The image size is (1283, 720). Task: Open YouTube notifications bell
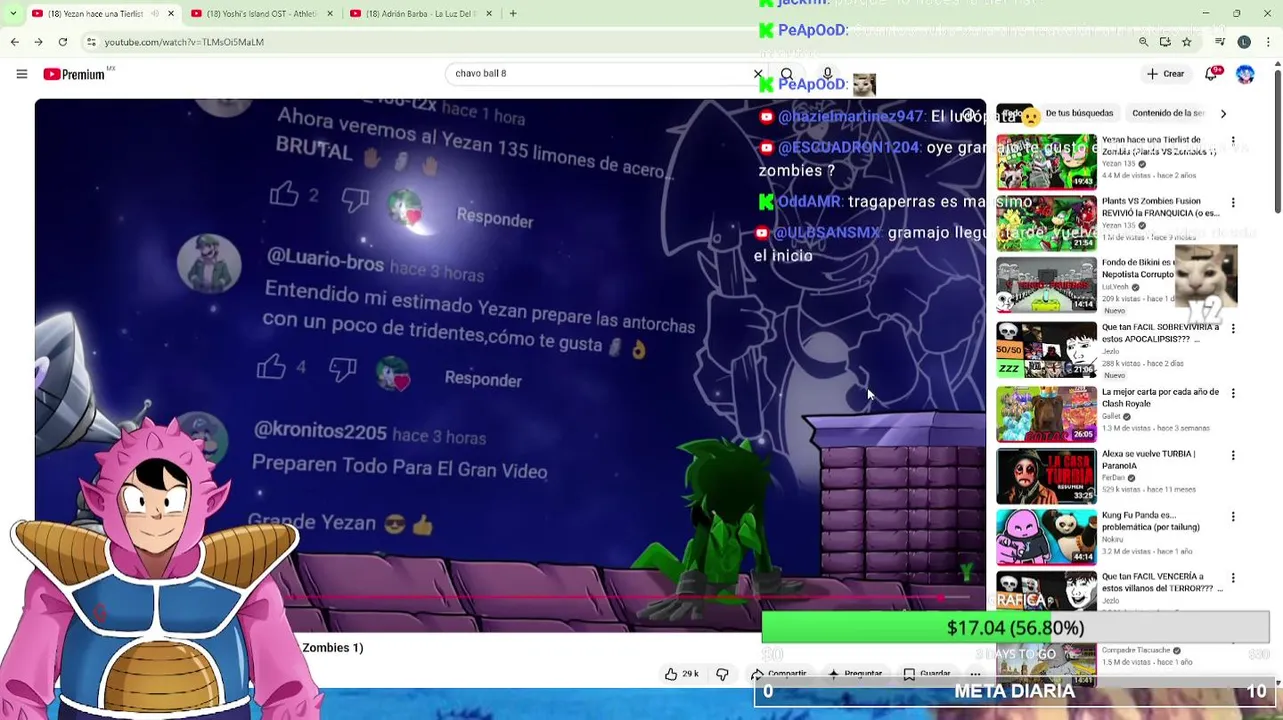coord(1212,74)
